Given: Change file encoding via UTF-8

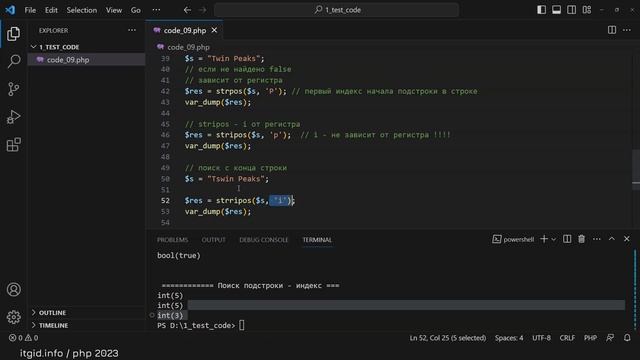Looking at the screenshot, I should pos(541,338).
